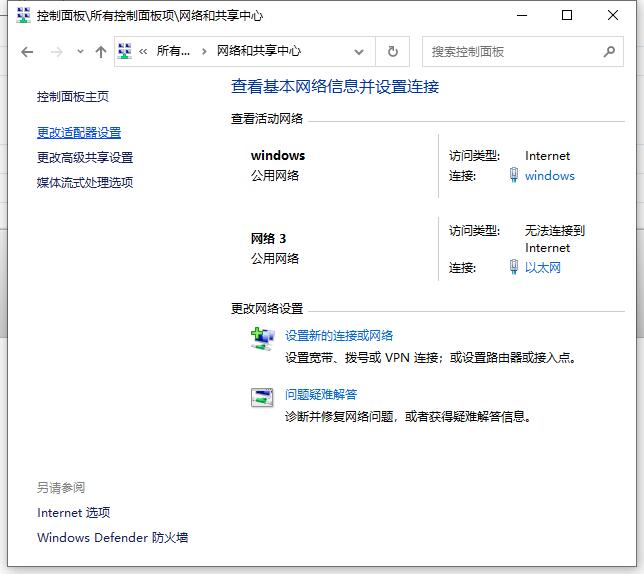Click the new connection setup icon

[262, 339]
